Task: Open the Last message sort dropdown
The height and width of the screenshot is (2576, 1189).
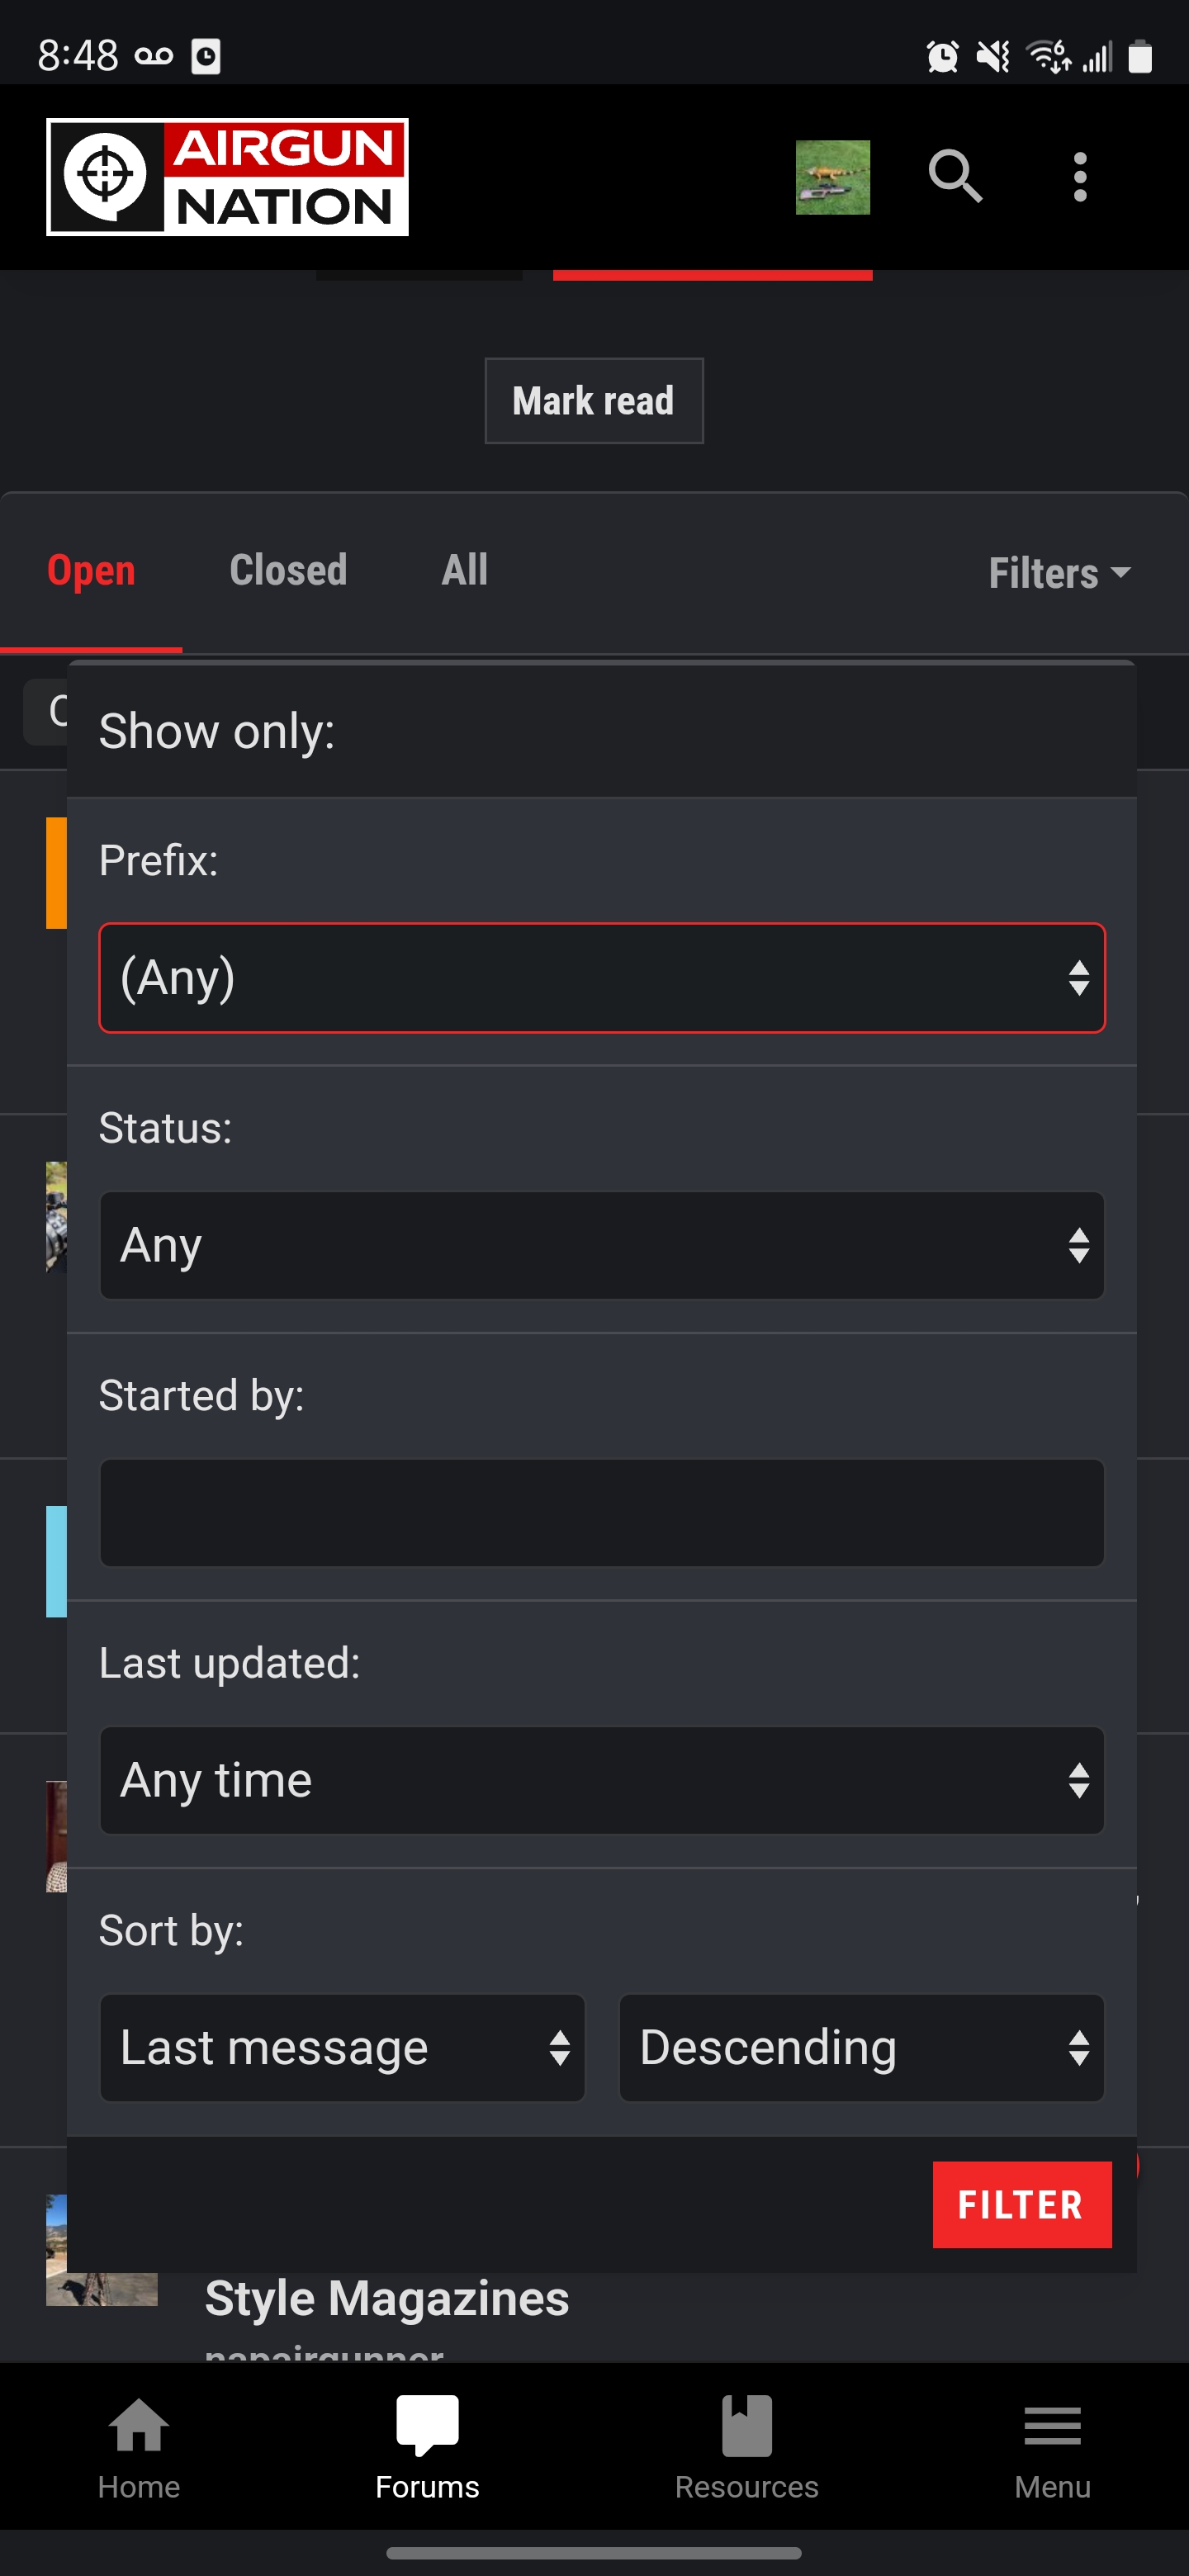Action: 342,2047
